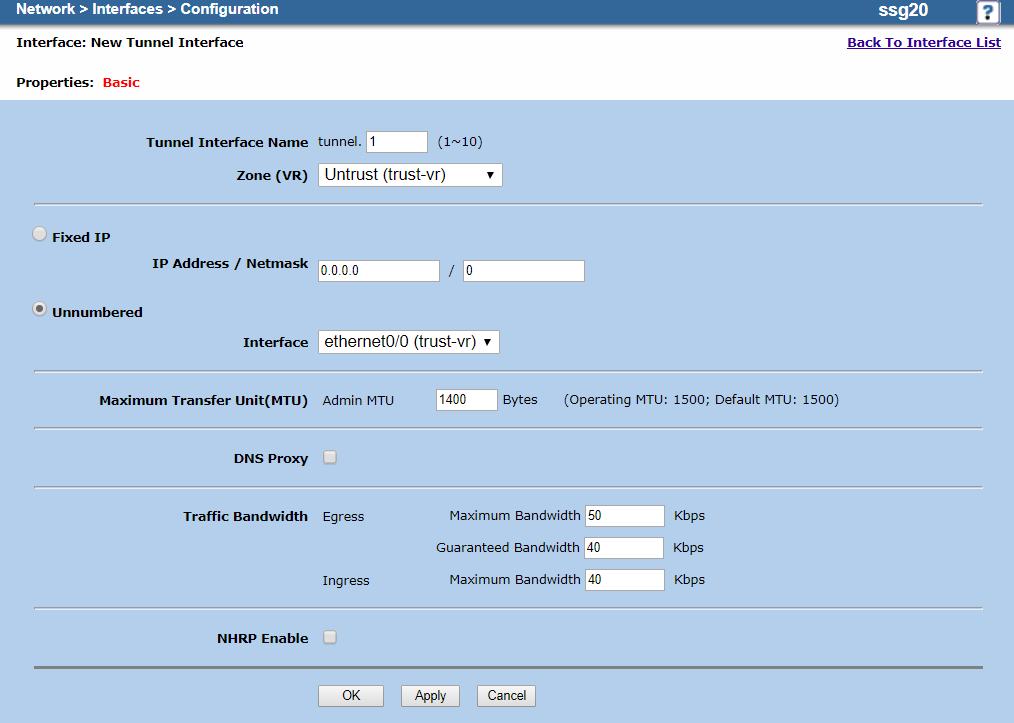Click the OK button

tap(351, 696)
